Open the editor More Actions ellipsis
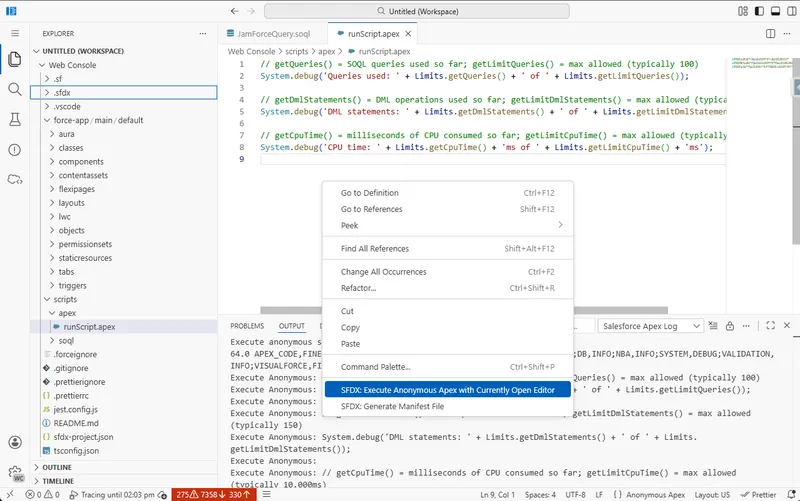 point(787,34)
